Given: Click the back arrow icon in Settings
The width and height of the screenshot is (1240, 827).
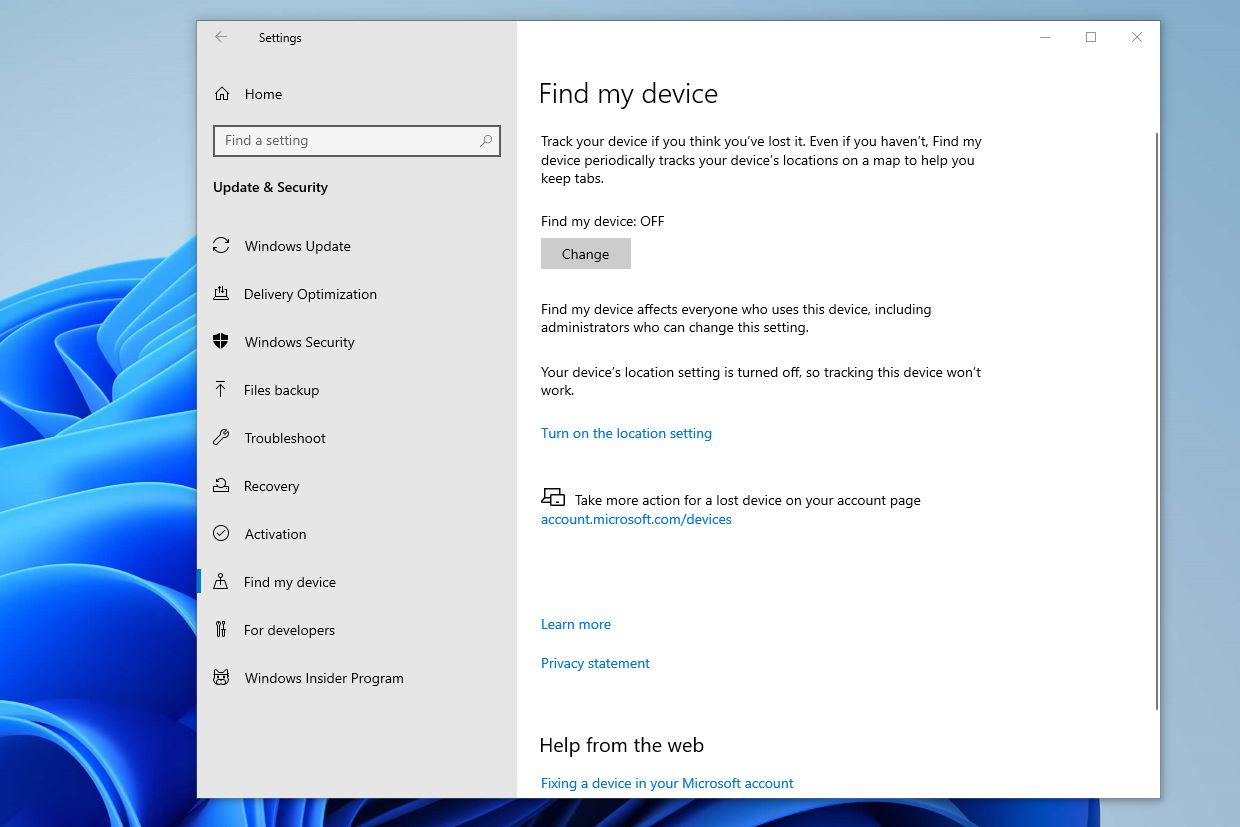Looking at the screenshot, I should click(221, 37).
